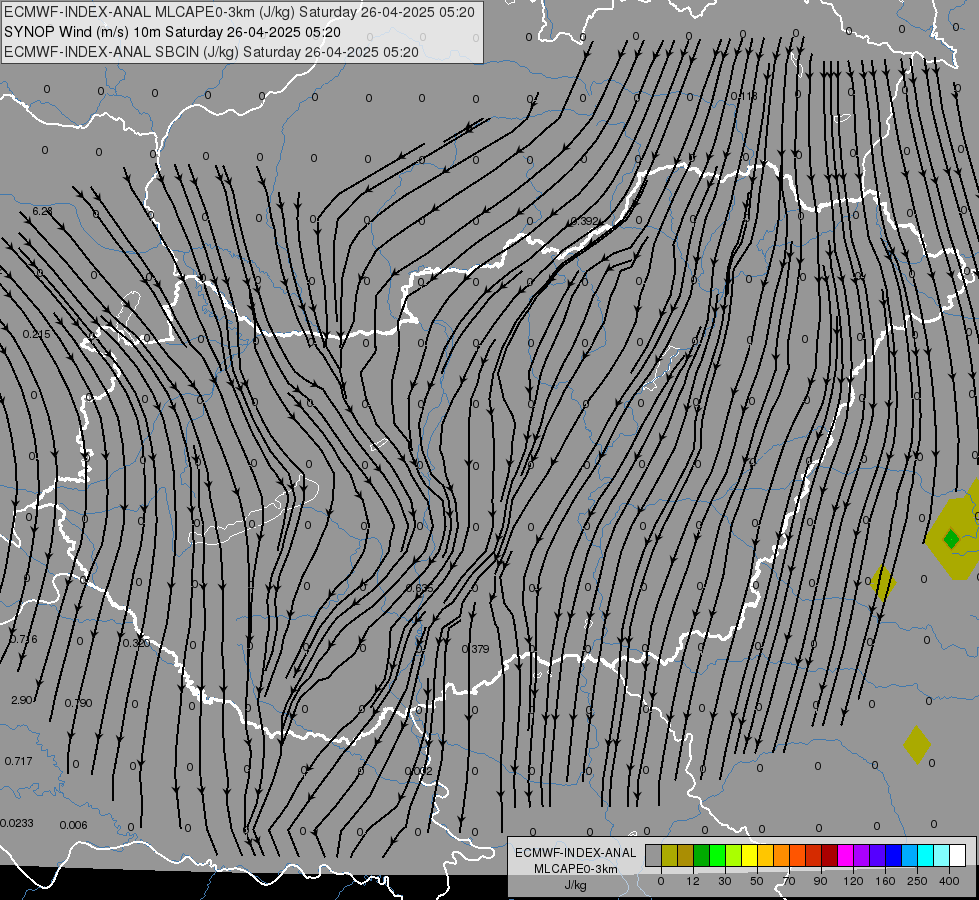Image resolution: width=979 pixels, height=900 pixels.
Task: Select the dark red legend swatch
Action: pyautogui.click(x=830, y=855)
